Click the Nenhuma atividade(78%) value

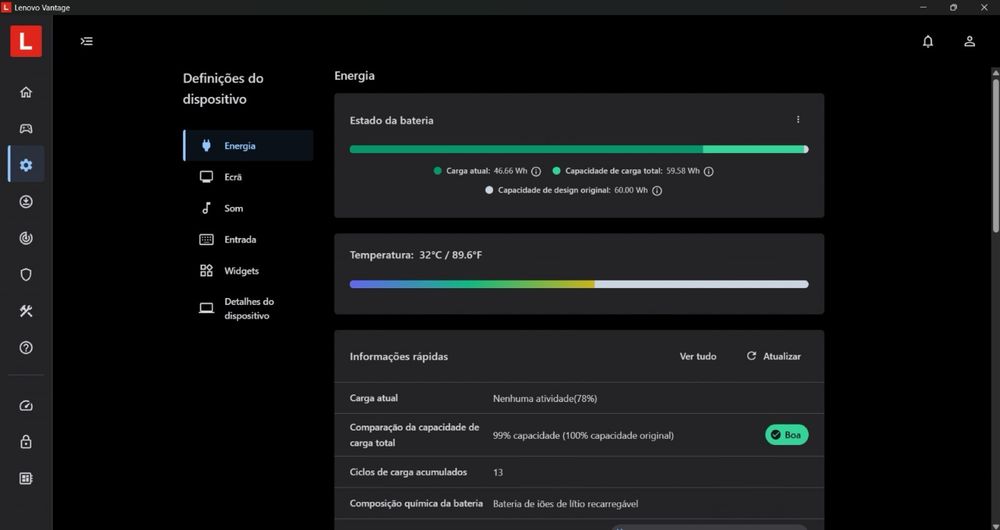point(545,399)
